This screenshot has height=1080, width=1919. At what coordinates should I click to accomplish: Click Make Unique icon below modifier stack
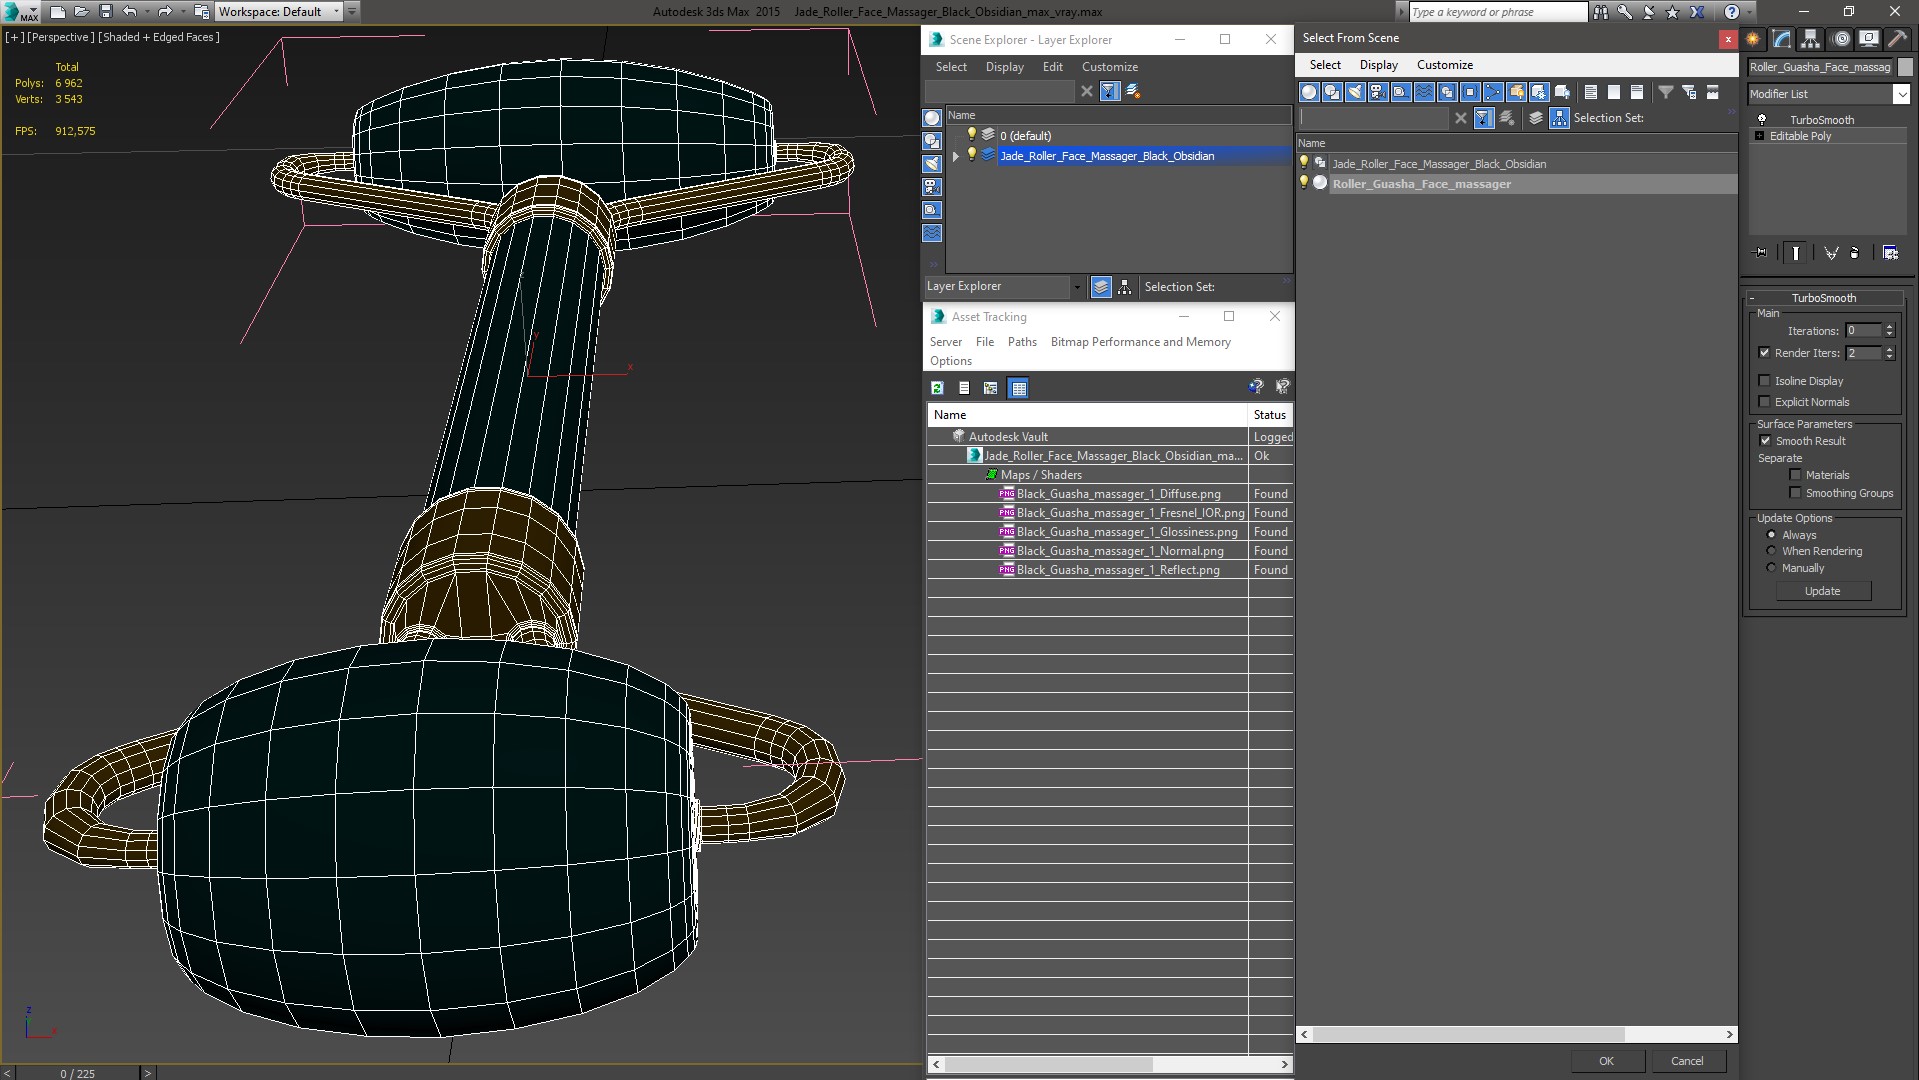(x=1831, y=253)
